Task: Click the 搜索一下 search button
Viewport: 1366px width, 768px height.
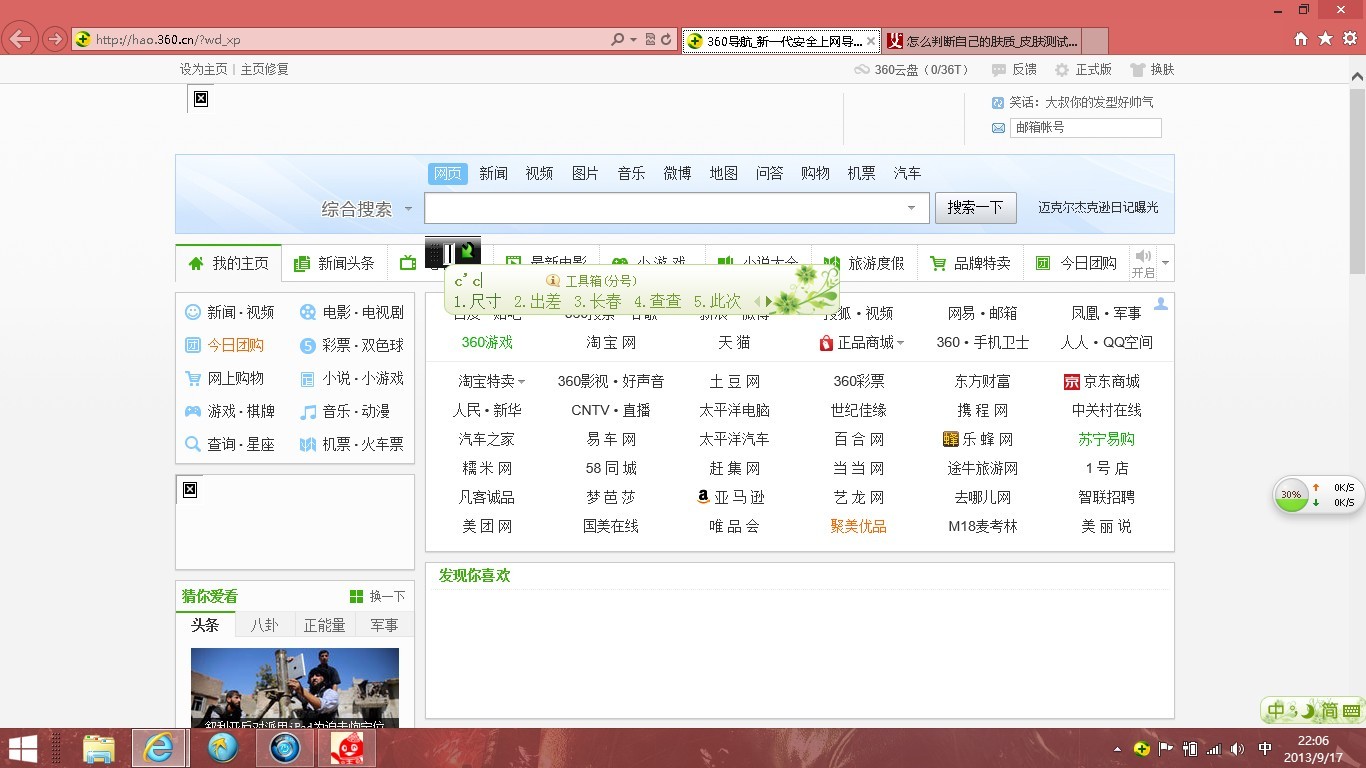Action: click(x=976, y=208)
